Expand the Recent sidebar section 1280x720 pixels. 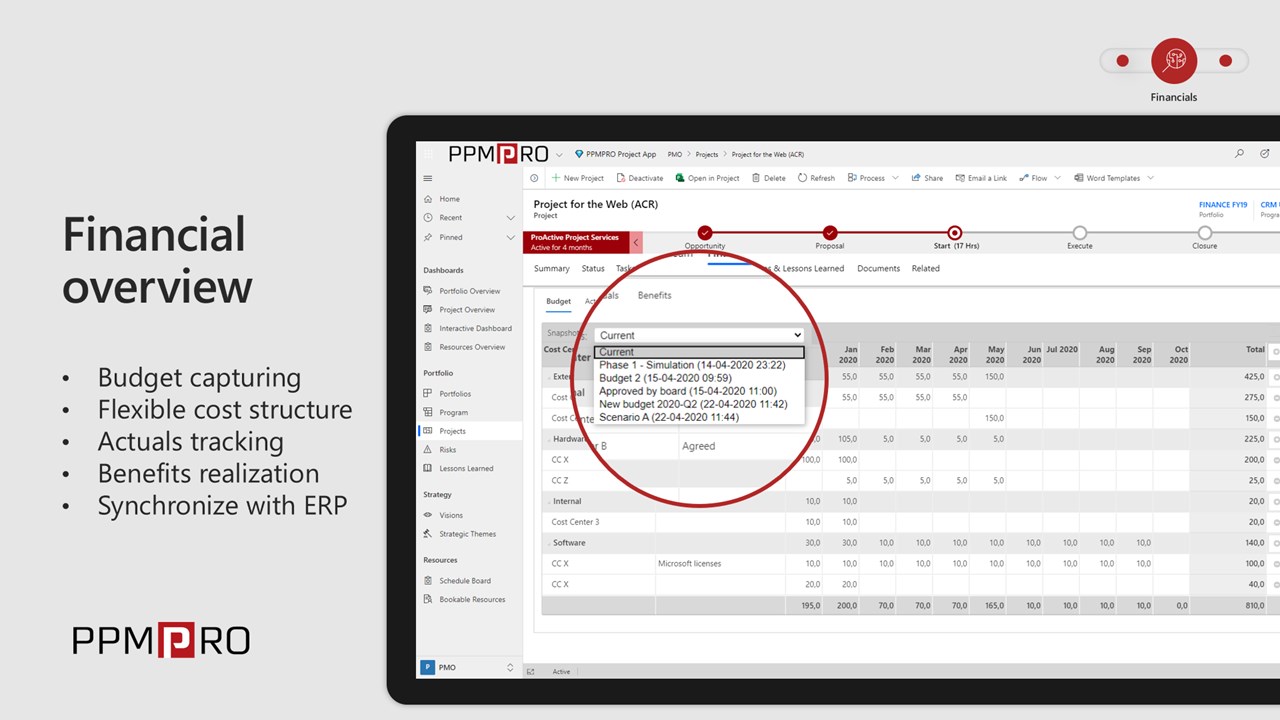[511, 218]
